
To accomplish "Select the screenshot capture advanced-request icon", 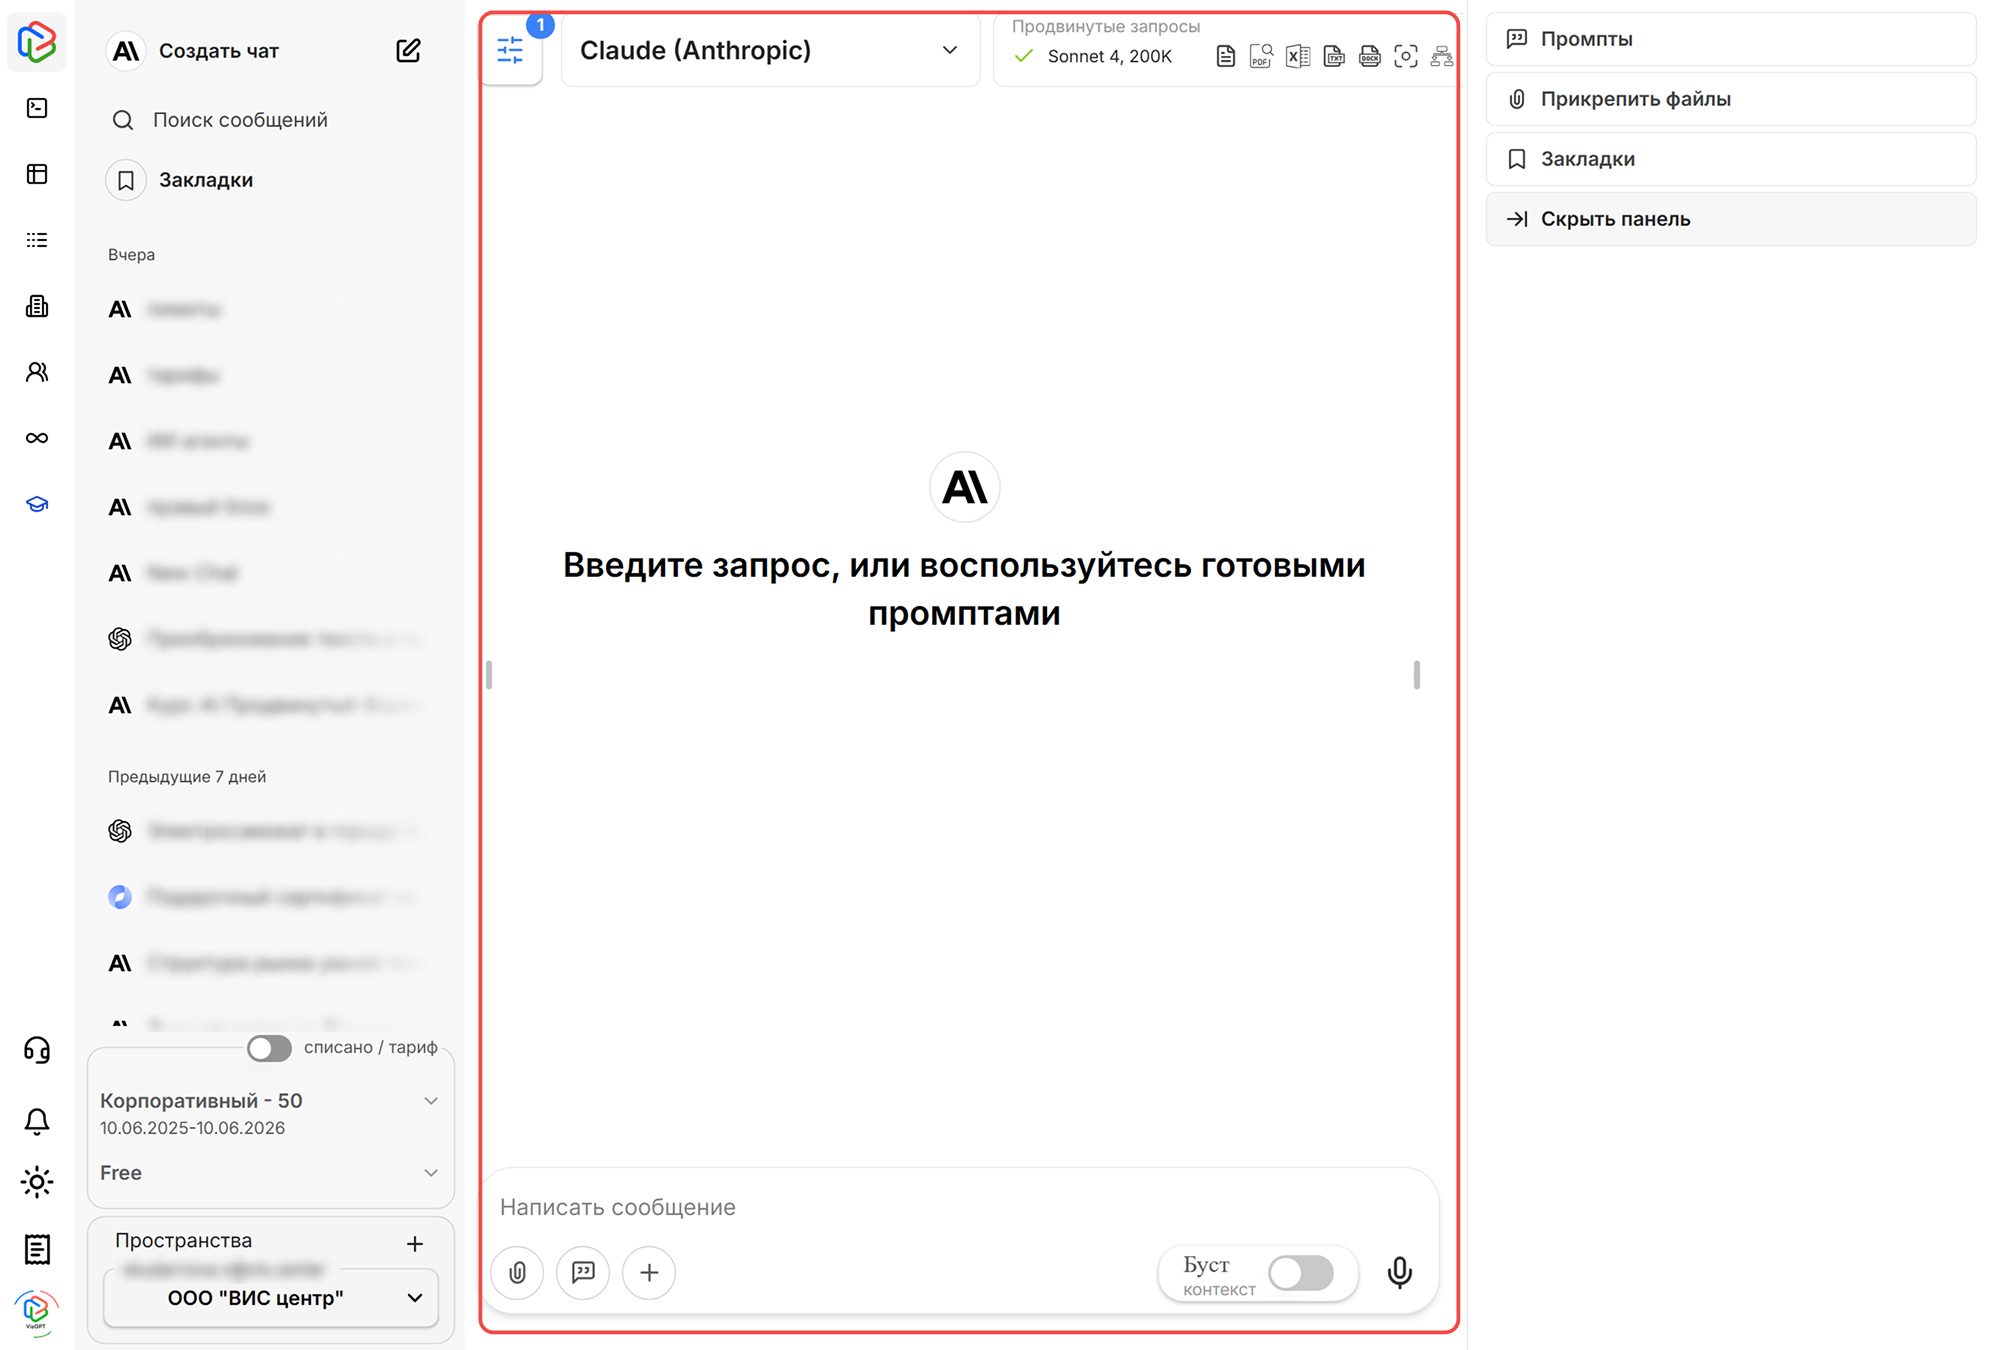I will click(1406, 56).
